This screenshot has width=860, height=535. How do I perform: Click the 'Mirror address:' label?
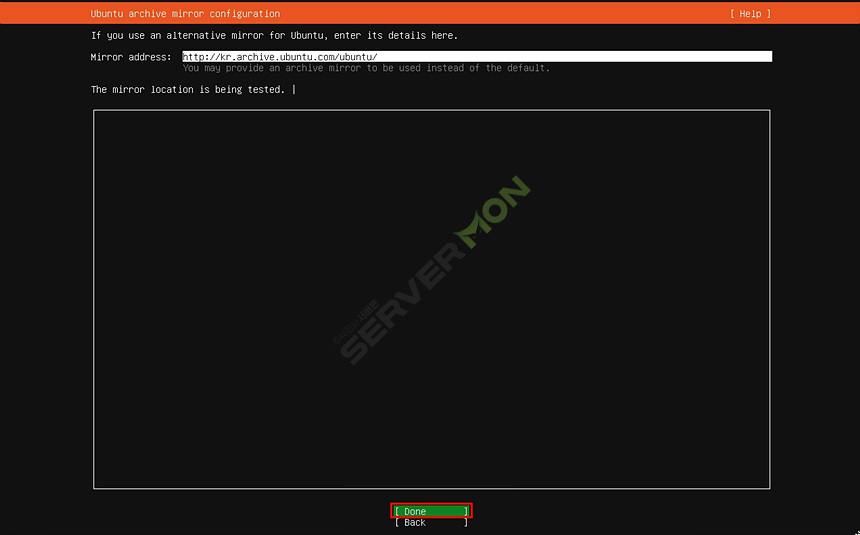131,57
